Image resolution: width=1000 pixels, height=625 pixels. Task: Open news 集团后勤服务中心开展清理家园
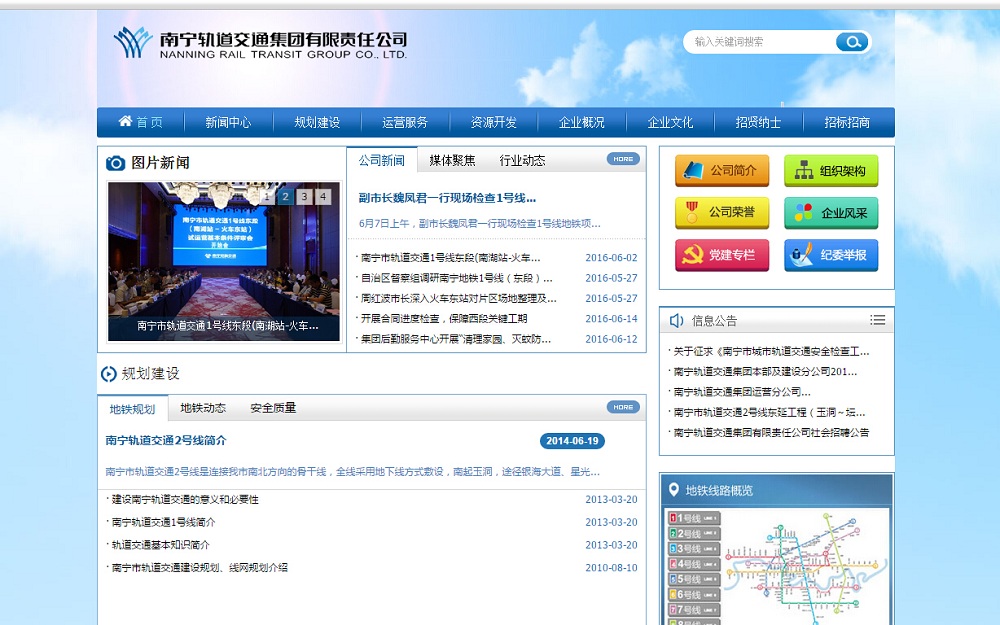click(456, 339)
